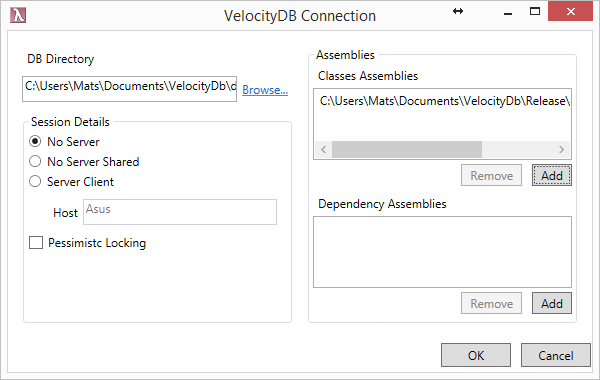
Task: Click the left scroll arrow in Classes Assemblies
Action: coord(324,149)
